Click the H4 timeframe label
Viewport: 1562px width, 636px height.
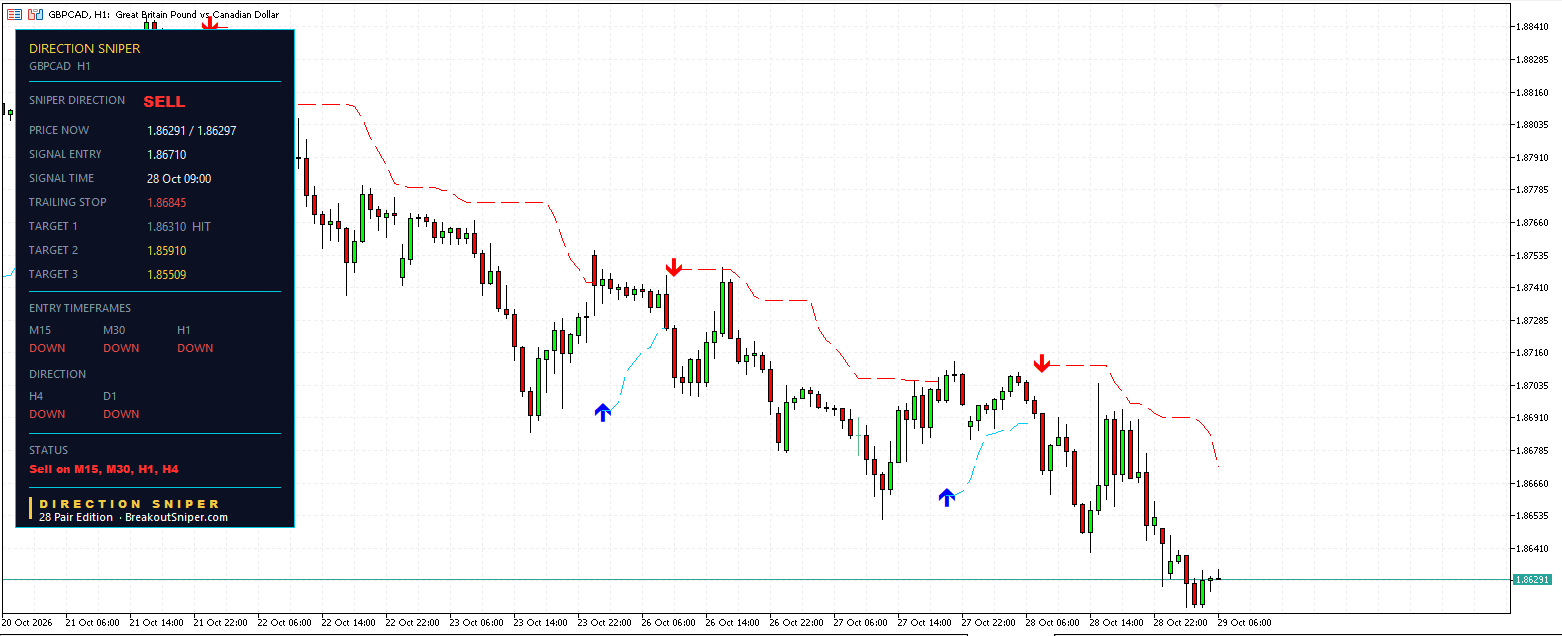click(36, 396)
